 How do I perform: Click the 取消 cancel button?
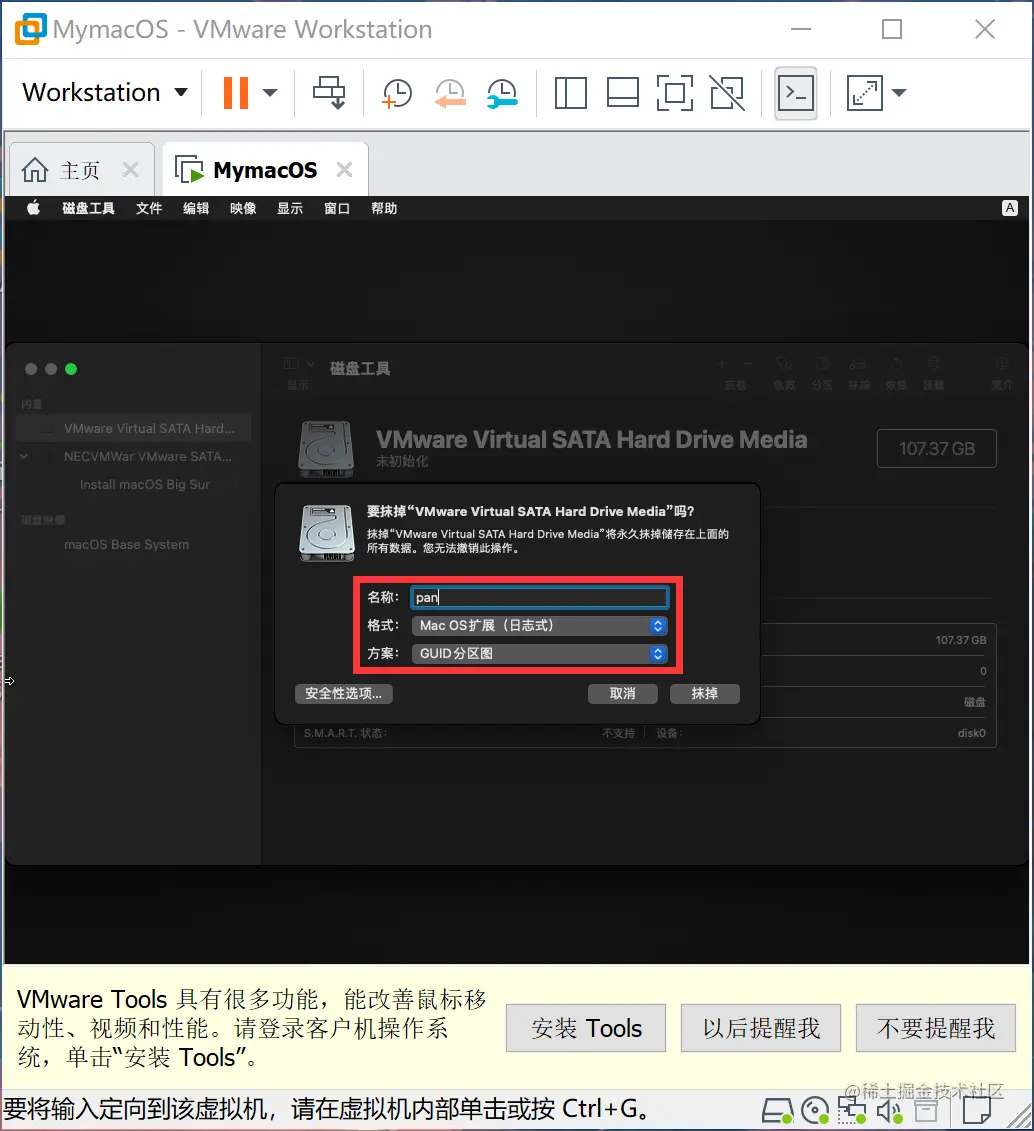click(x=623, y=694)
